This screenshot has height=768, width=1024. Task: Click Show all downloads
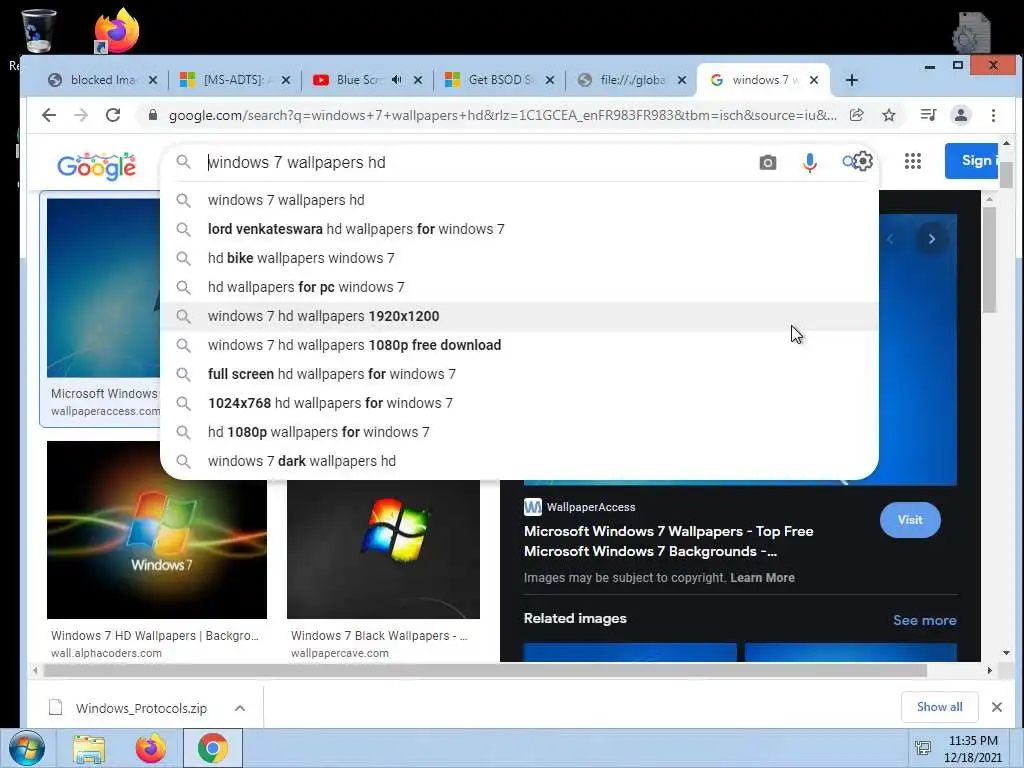pyautogui.click(x=939, y=707)
